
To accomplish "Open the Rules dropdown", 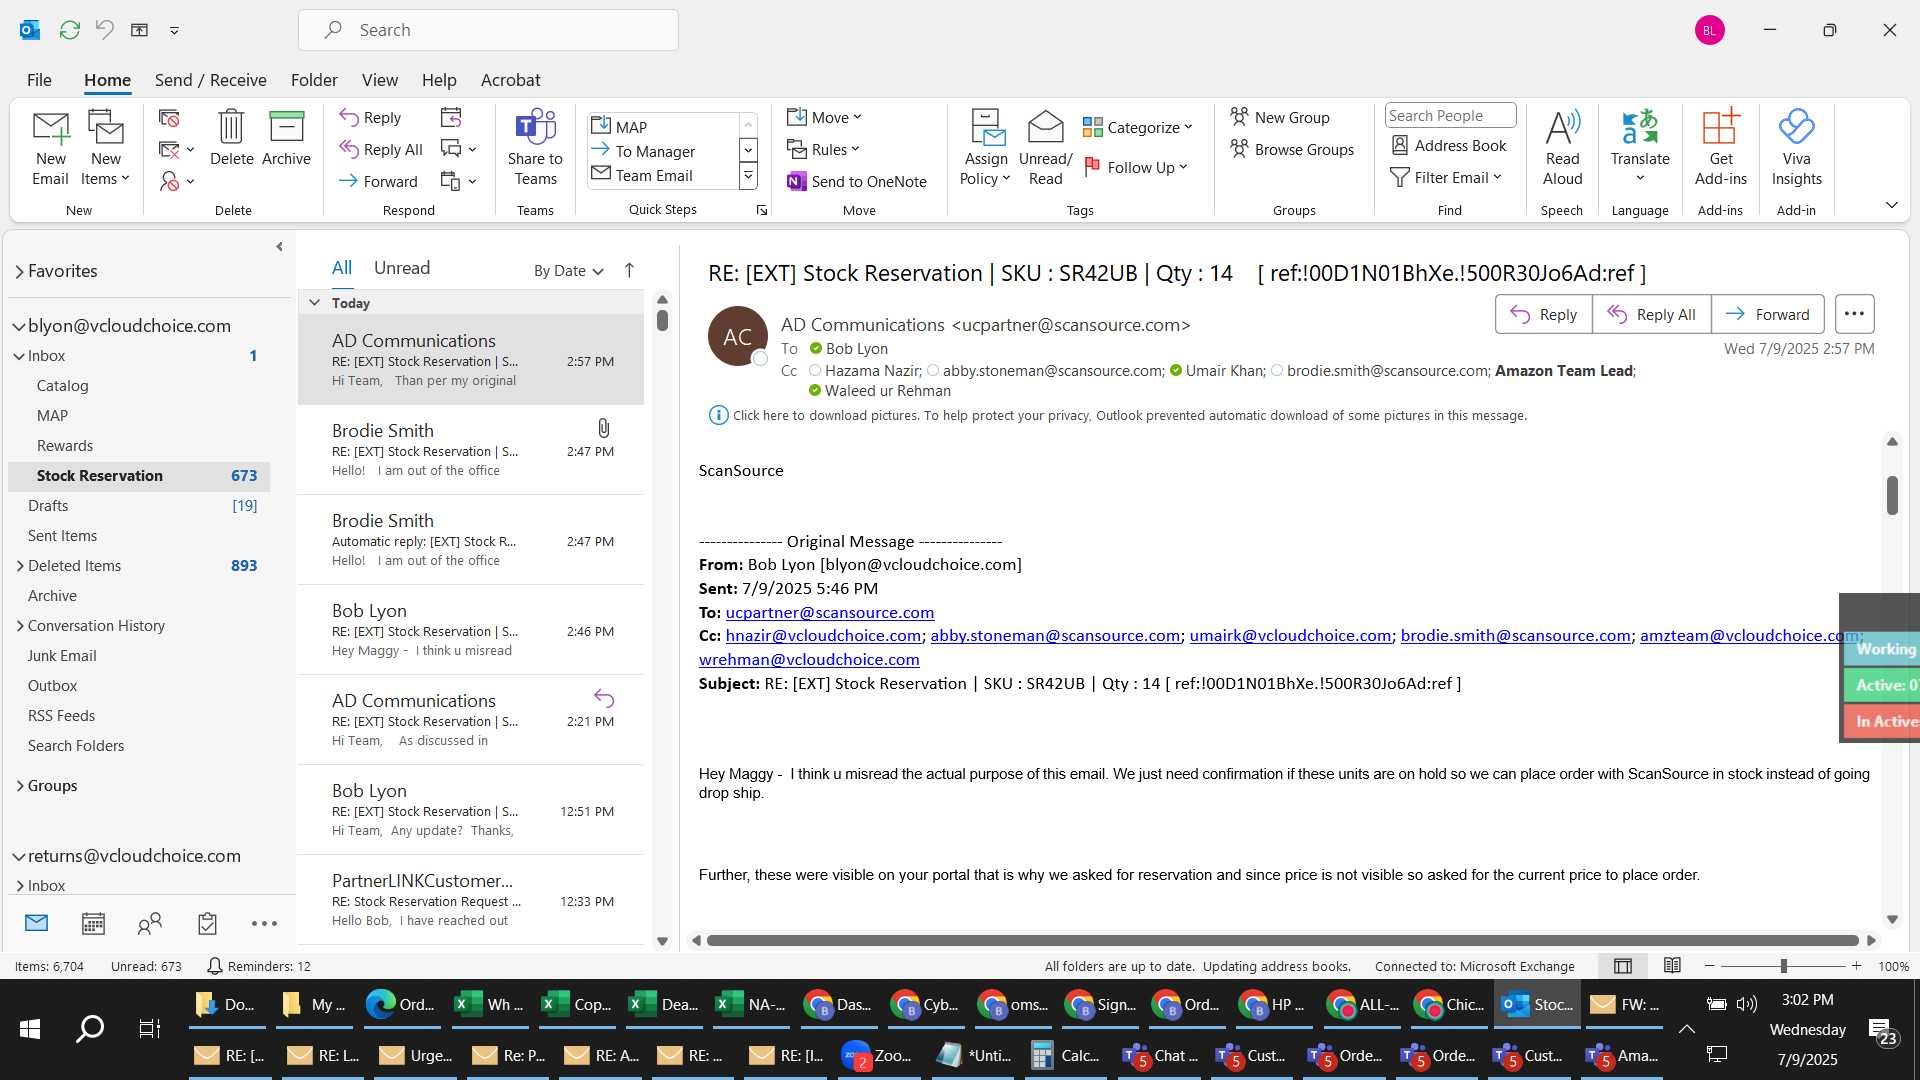I will pyautogui.click(x=823, y=149).
